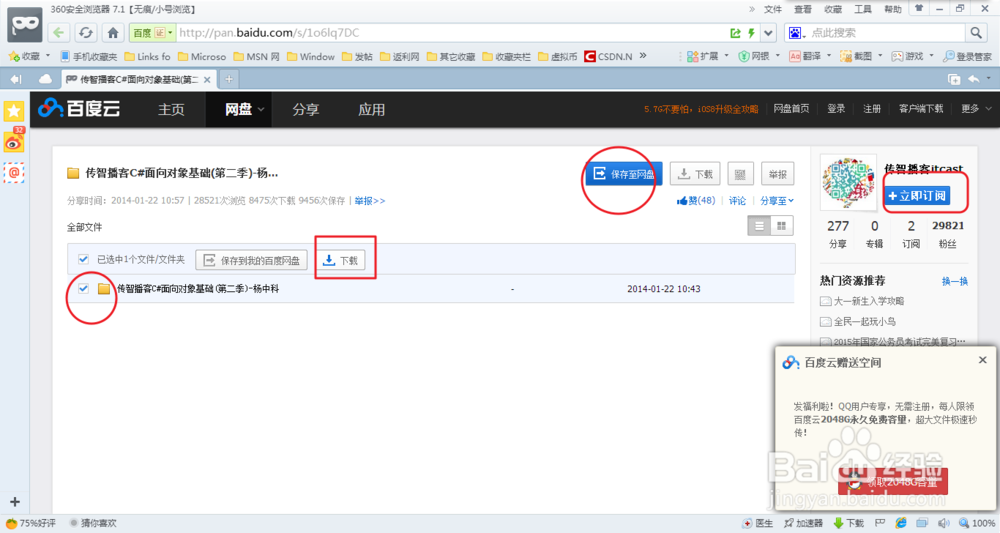Click the IE engine icon in status bar

point(901,523)
